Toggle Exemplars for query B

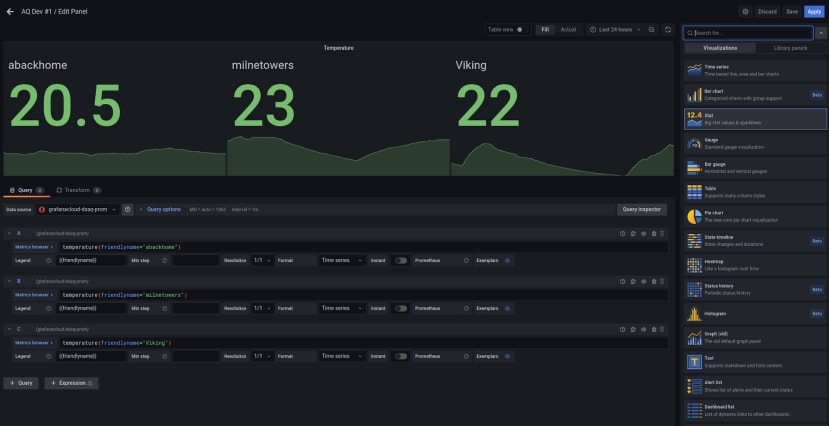[508, 308]
